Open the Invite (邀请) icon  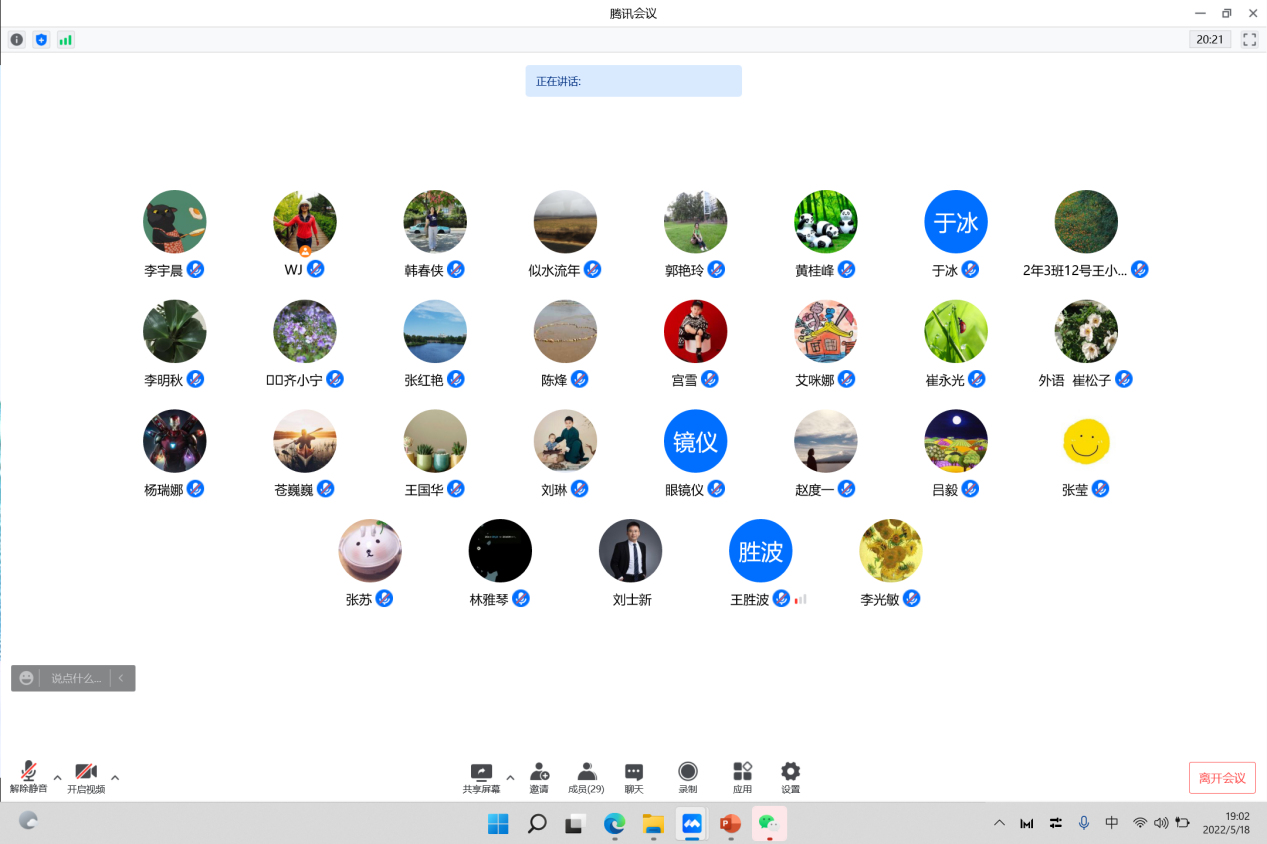(x=539, y=777)
